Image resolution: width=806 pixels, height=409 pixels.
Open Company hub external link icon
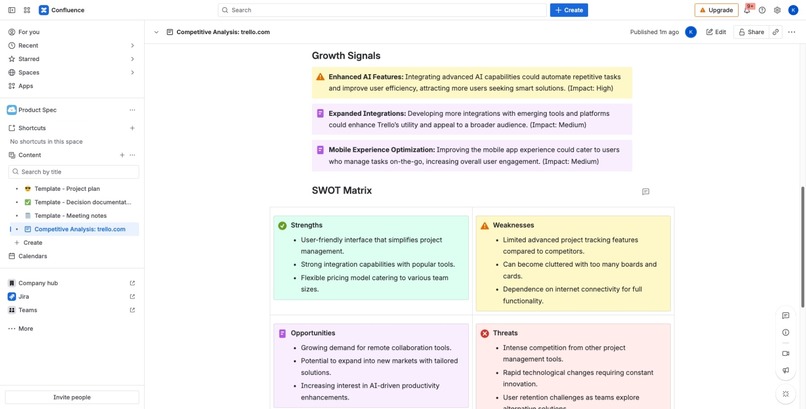coord(132,283)
